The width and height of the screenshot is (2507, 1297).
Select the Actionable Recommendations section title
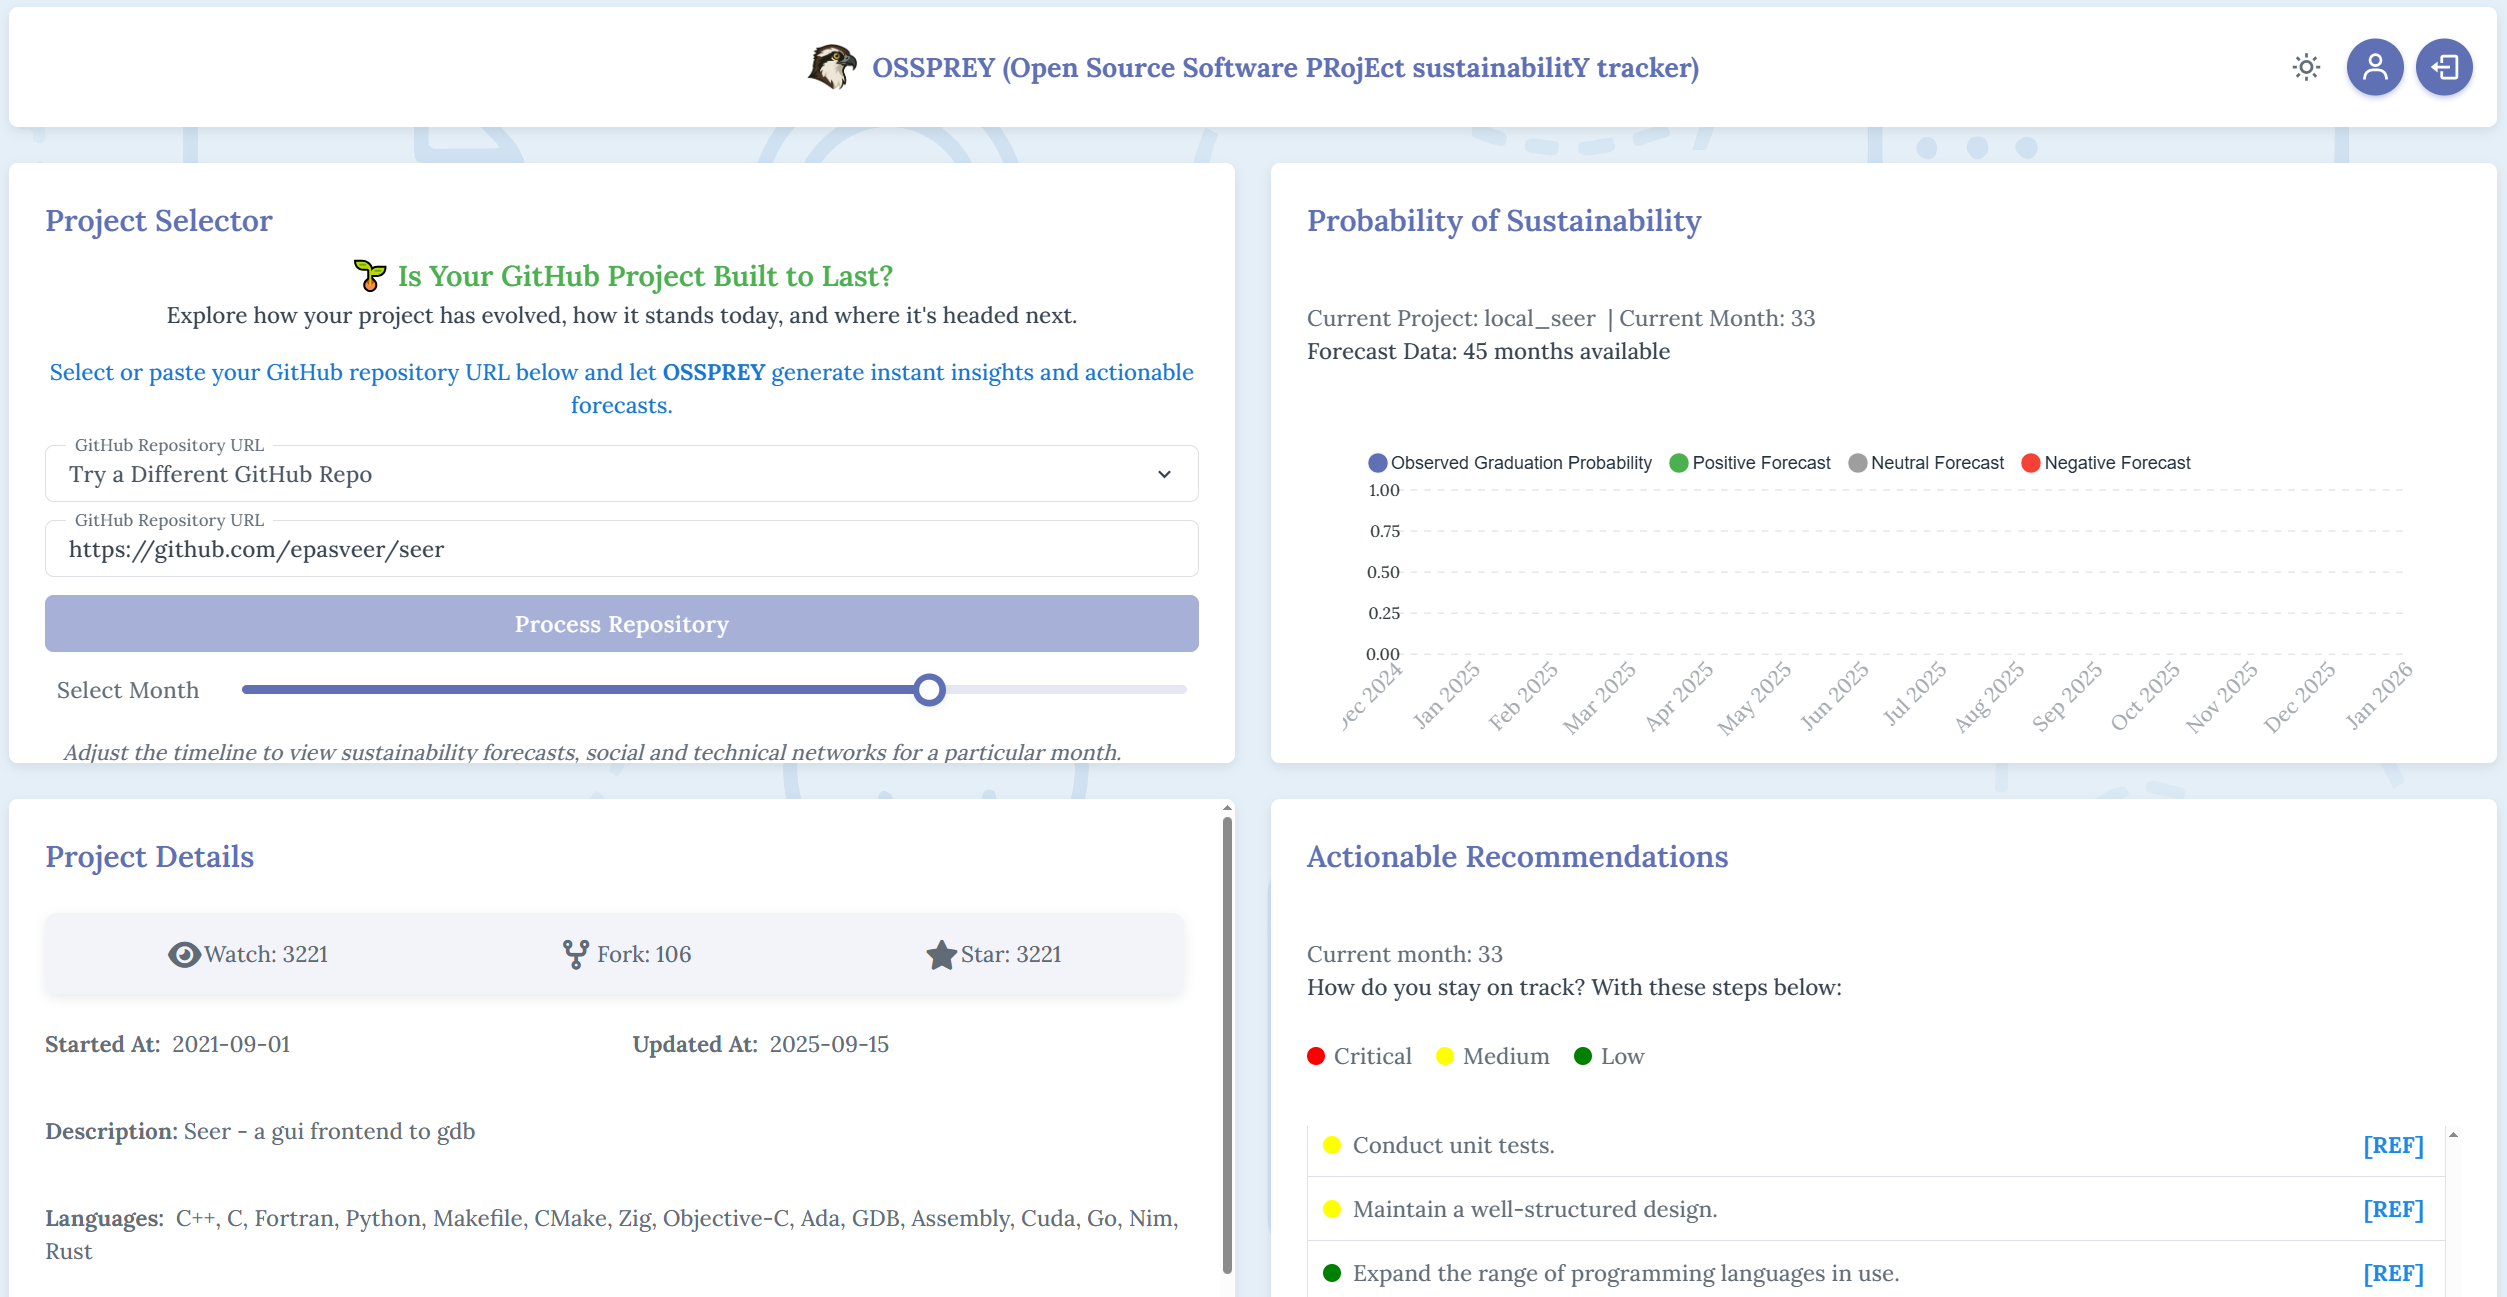pyautogui.click(x=1516, y=856)
